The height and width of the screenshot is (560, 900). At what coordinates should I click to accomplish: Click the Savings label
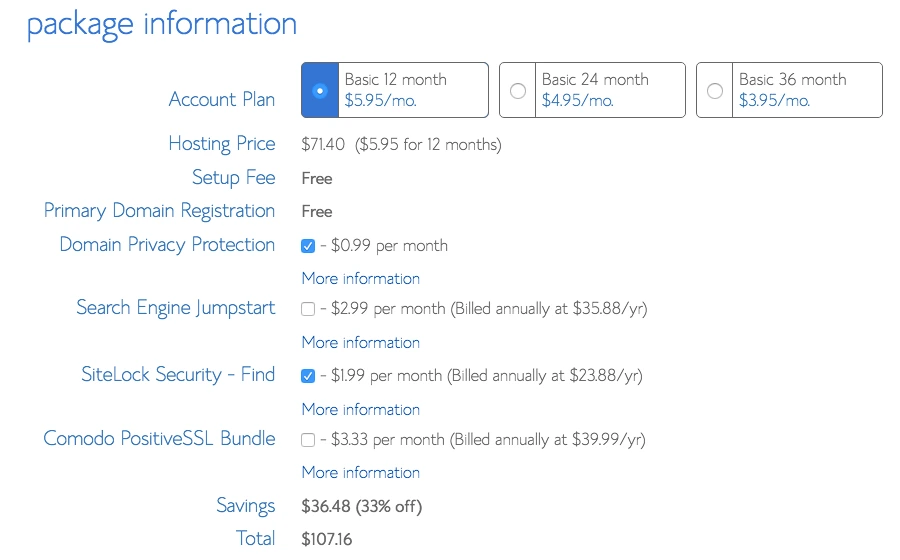(245, 506)
